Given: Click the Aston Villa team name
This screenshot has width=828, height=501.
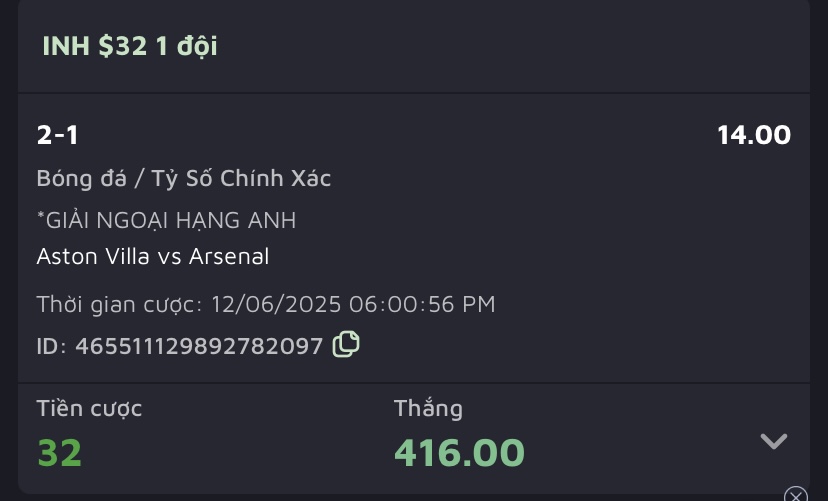Looking at the screenshot, I should coord(92,256).
